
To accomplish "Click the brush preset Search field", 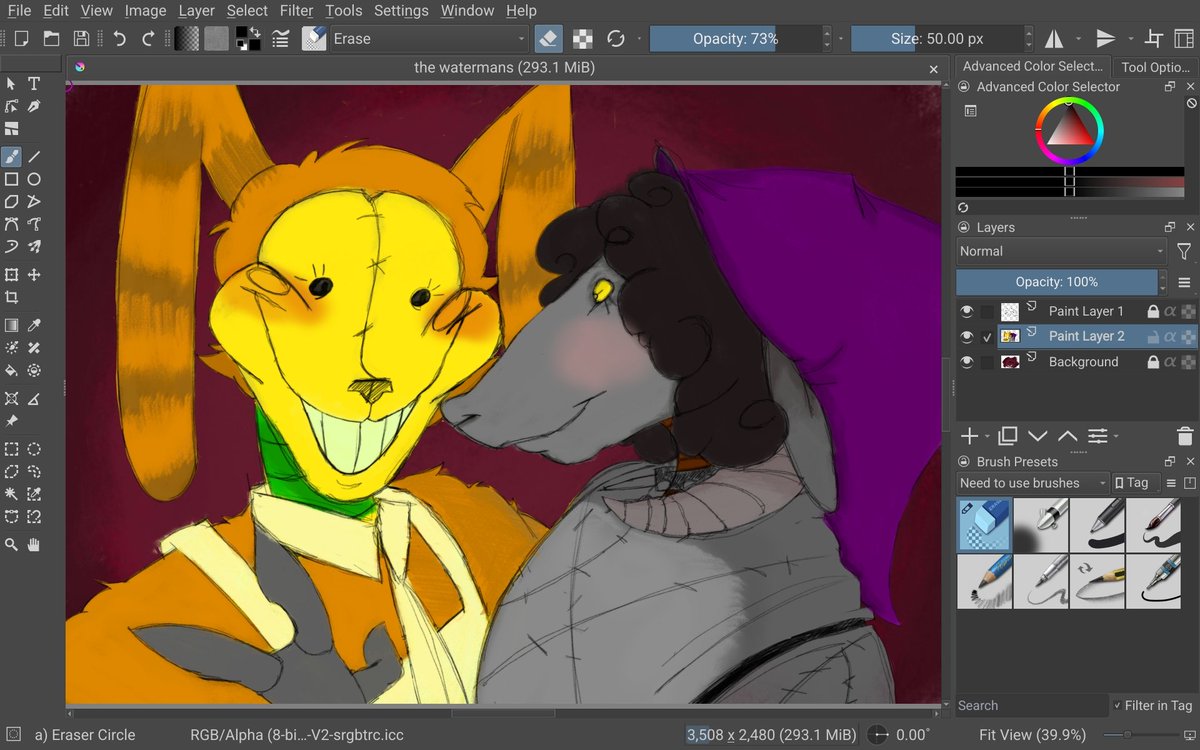I will (1032, 706).
